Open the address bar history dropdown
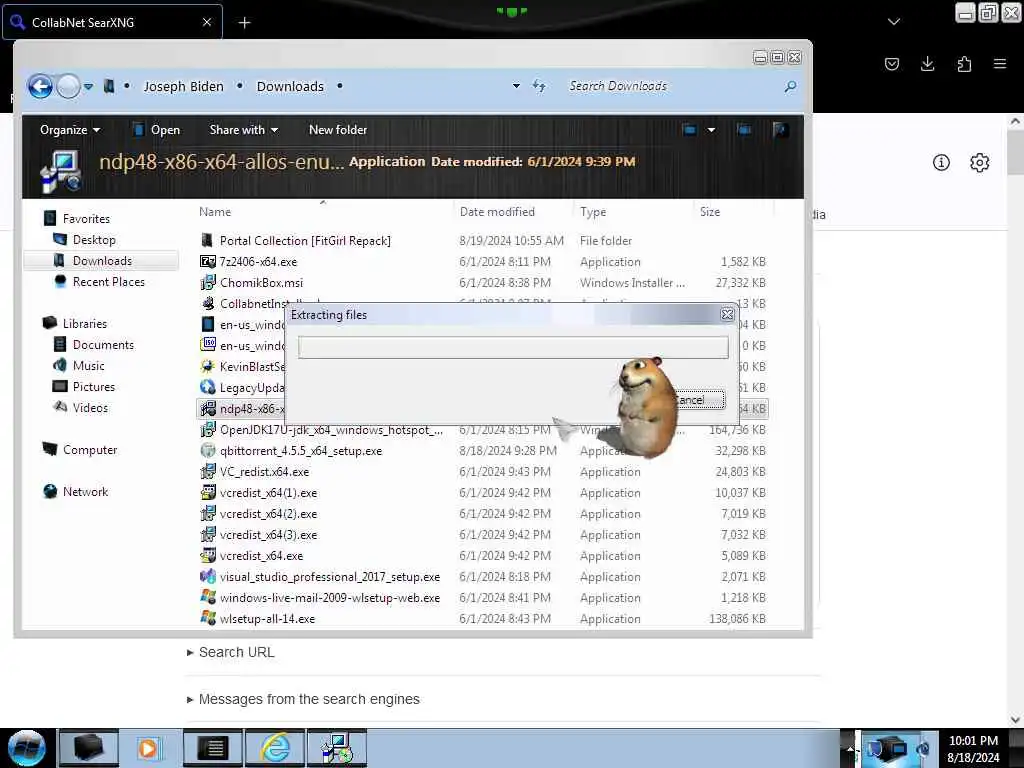Viewport: 1024px width, 768px height. pyautogui.click(x=516, y=86)
